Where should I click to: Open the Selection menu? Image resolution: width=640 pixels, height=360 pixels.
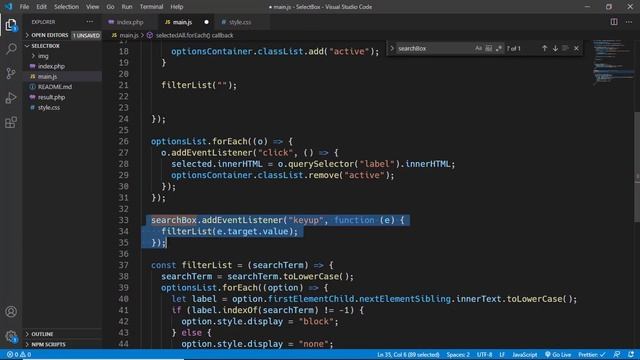coord(66,7)
